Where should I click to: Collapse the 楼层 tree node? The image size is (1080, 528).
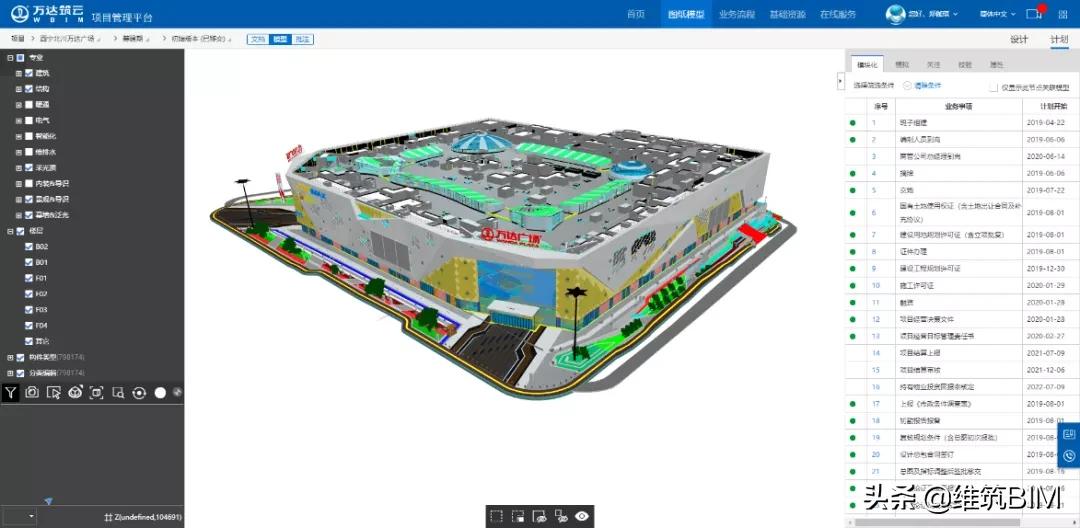pos(10,231)
